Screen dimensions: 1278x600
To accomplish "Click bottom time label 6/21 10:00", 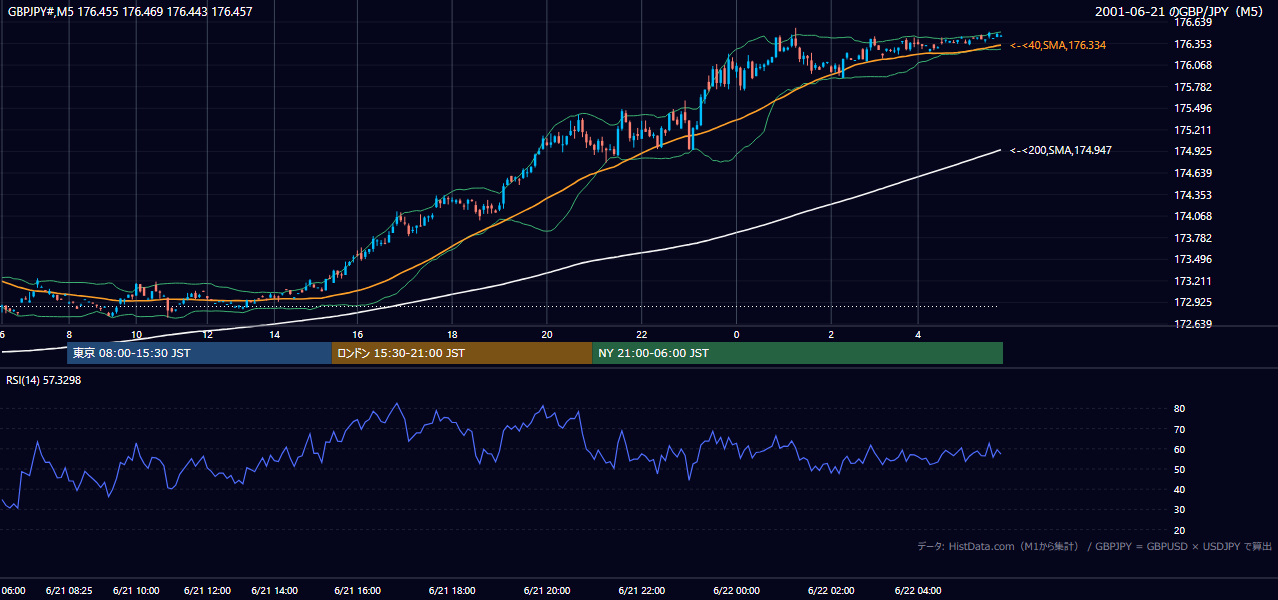I will point(136,591).
